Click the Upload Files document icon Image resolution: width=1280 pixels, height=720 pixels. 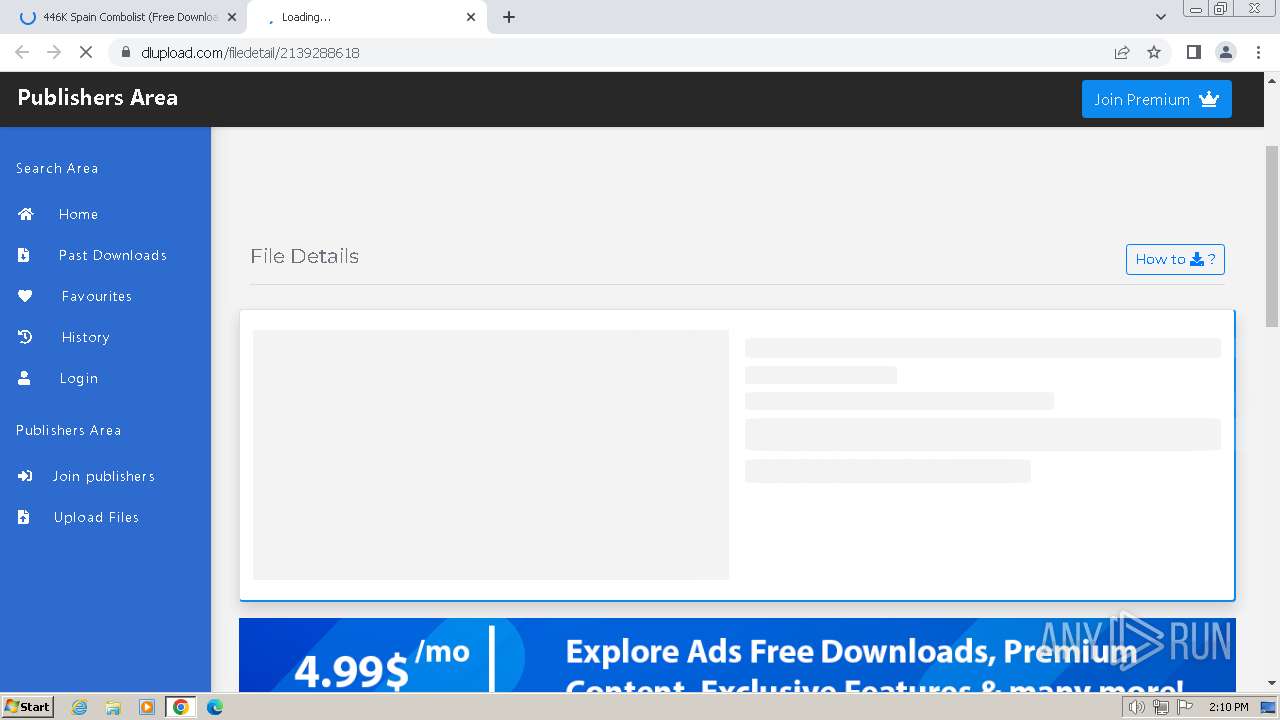click(x=24, y=517)
